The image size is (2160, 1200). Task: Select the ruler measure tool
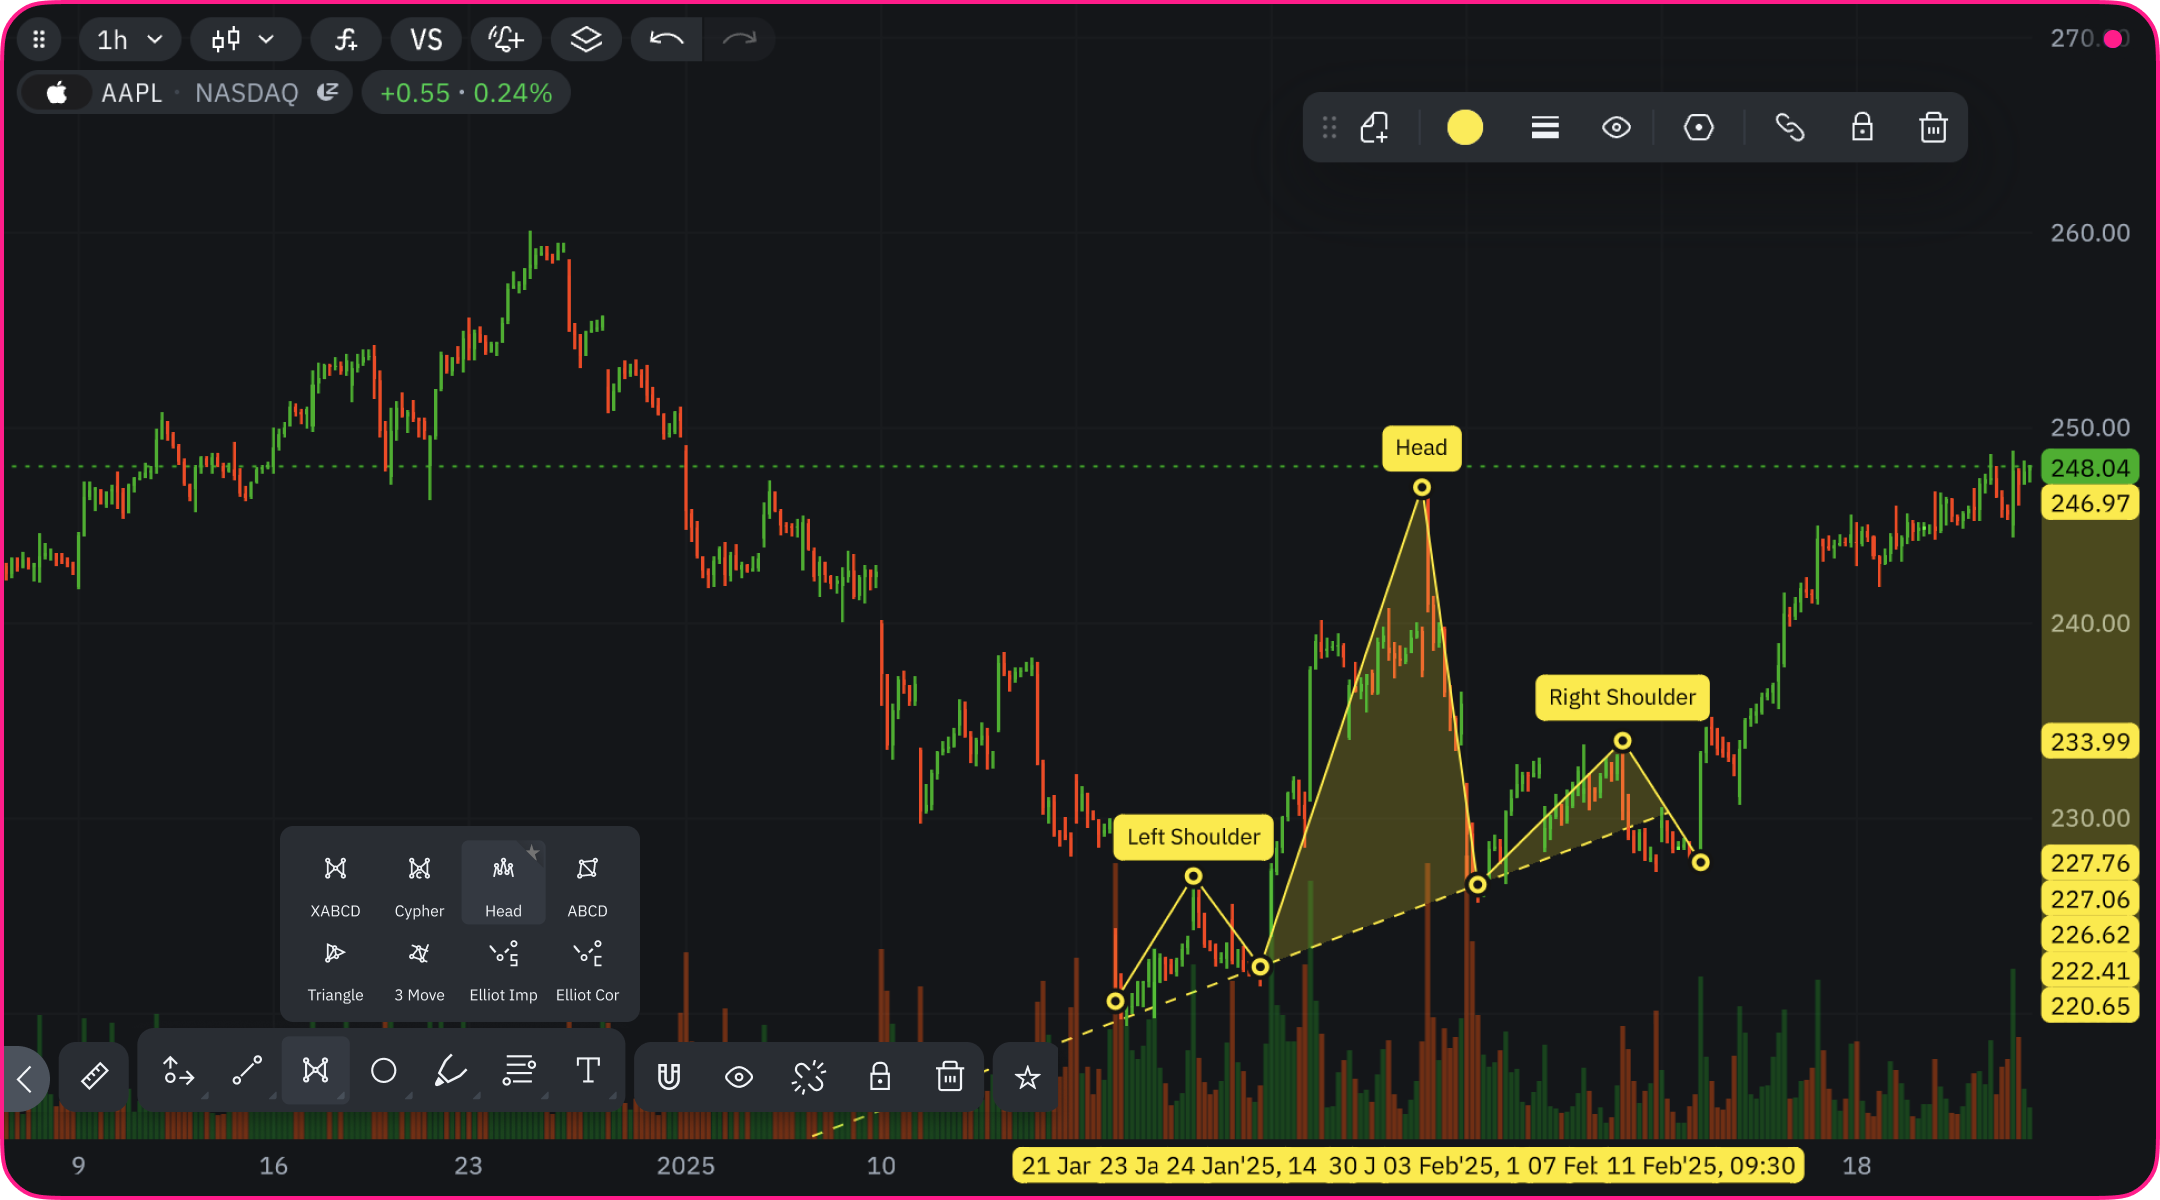(94, 1076)
